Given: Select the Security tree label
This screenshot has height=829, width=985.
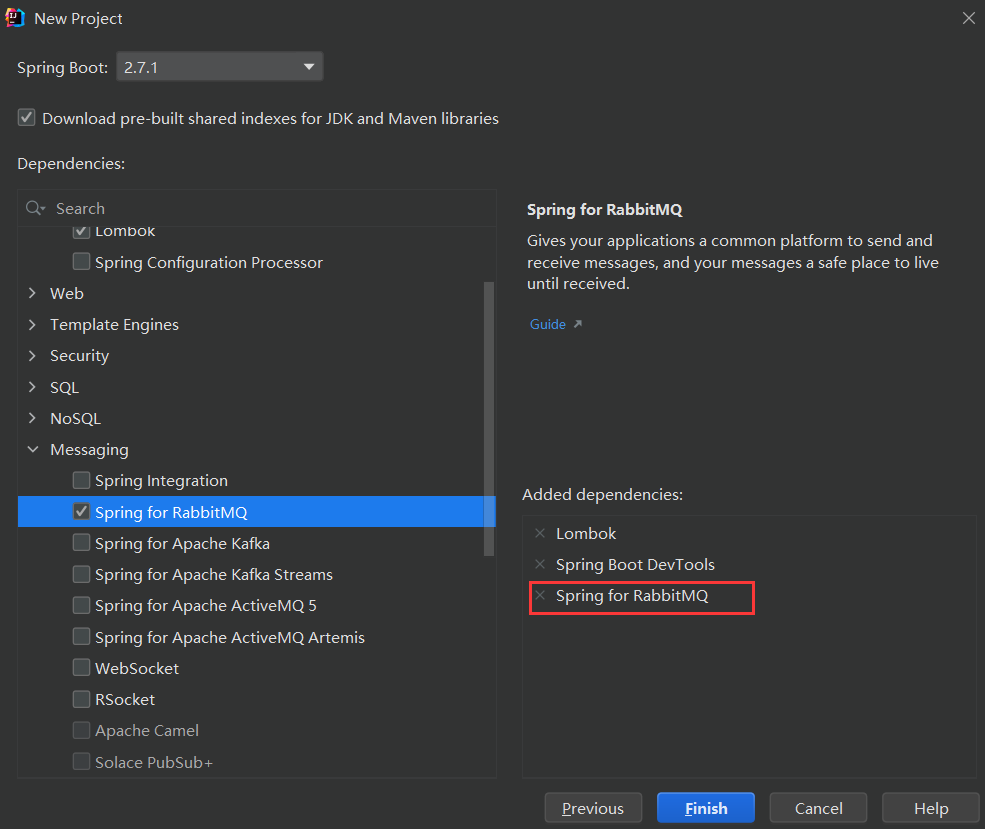Looking at the screenshot, I should coord(79,355).
